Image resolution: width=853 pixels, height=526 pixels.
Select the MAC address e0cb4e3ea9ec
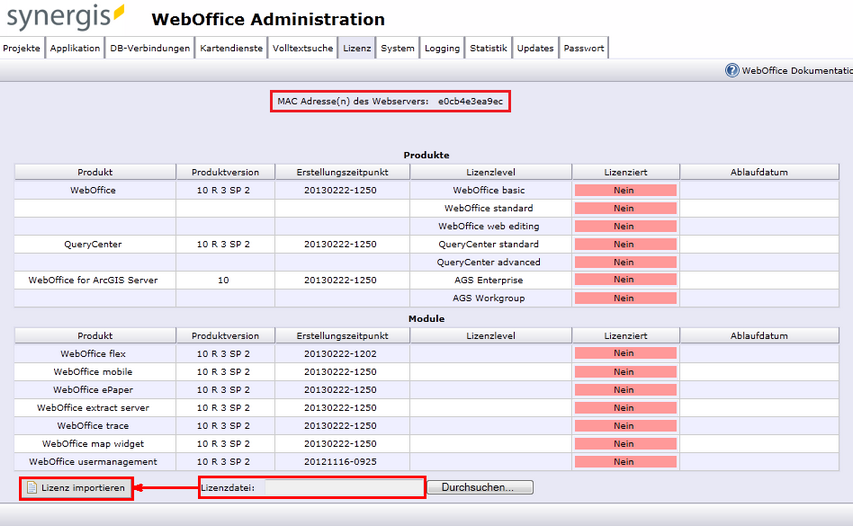471,101
